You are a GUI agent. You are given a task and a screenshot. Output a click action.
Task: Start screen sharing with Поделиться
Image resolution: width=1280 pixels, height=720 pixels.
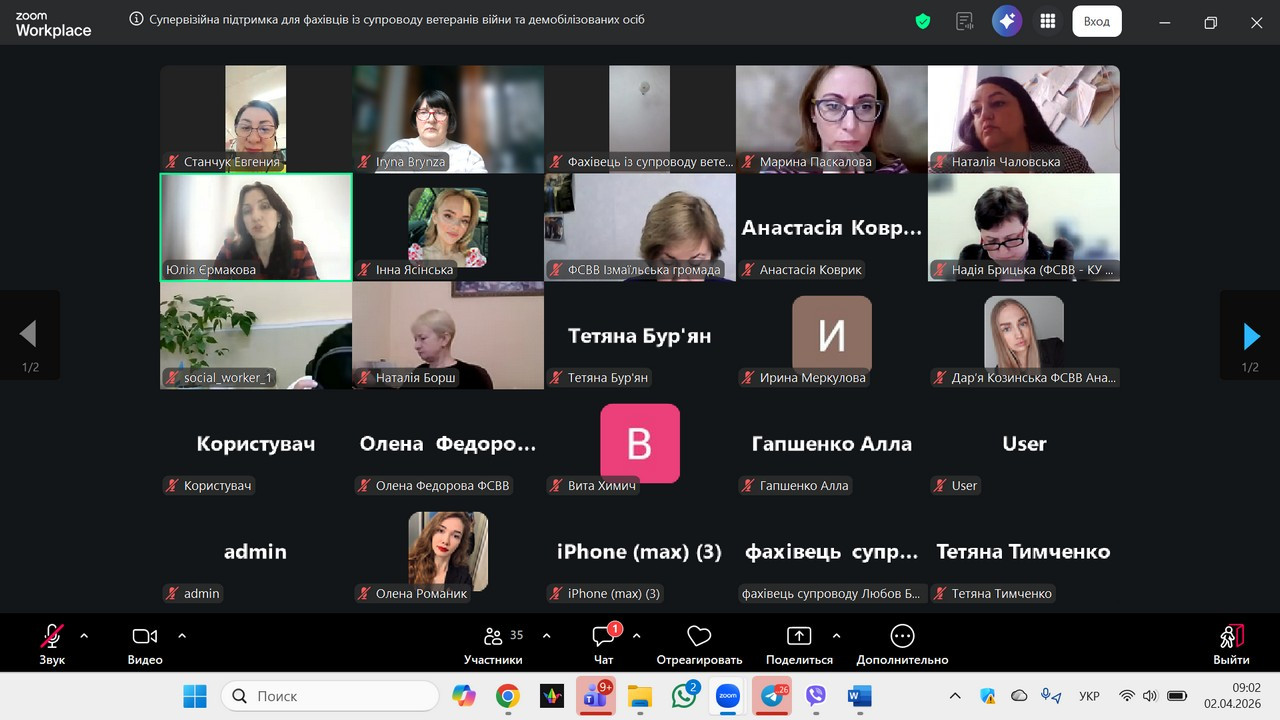tap(799, 644)
